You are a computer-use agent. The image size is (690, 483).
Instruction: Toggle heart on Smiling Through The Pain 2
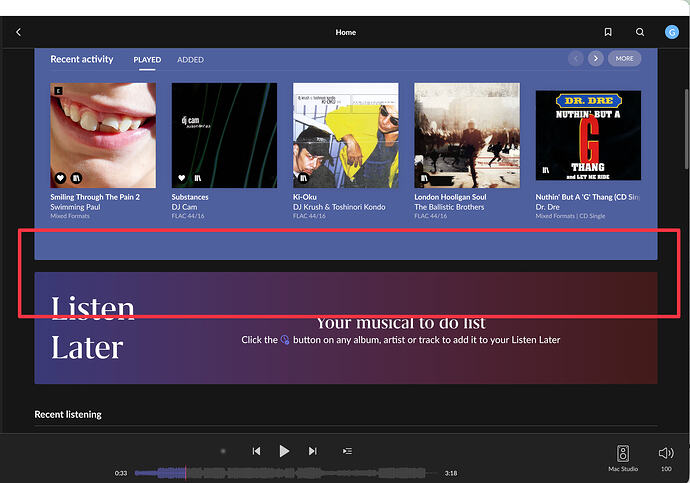[60, 178]
